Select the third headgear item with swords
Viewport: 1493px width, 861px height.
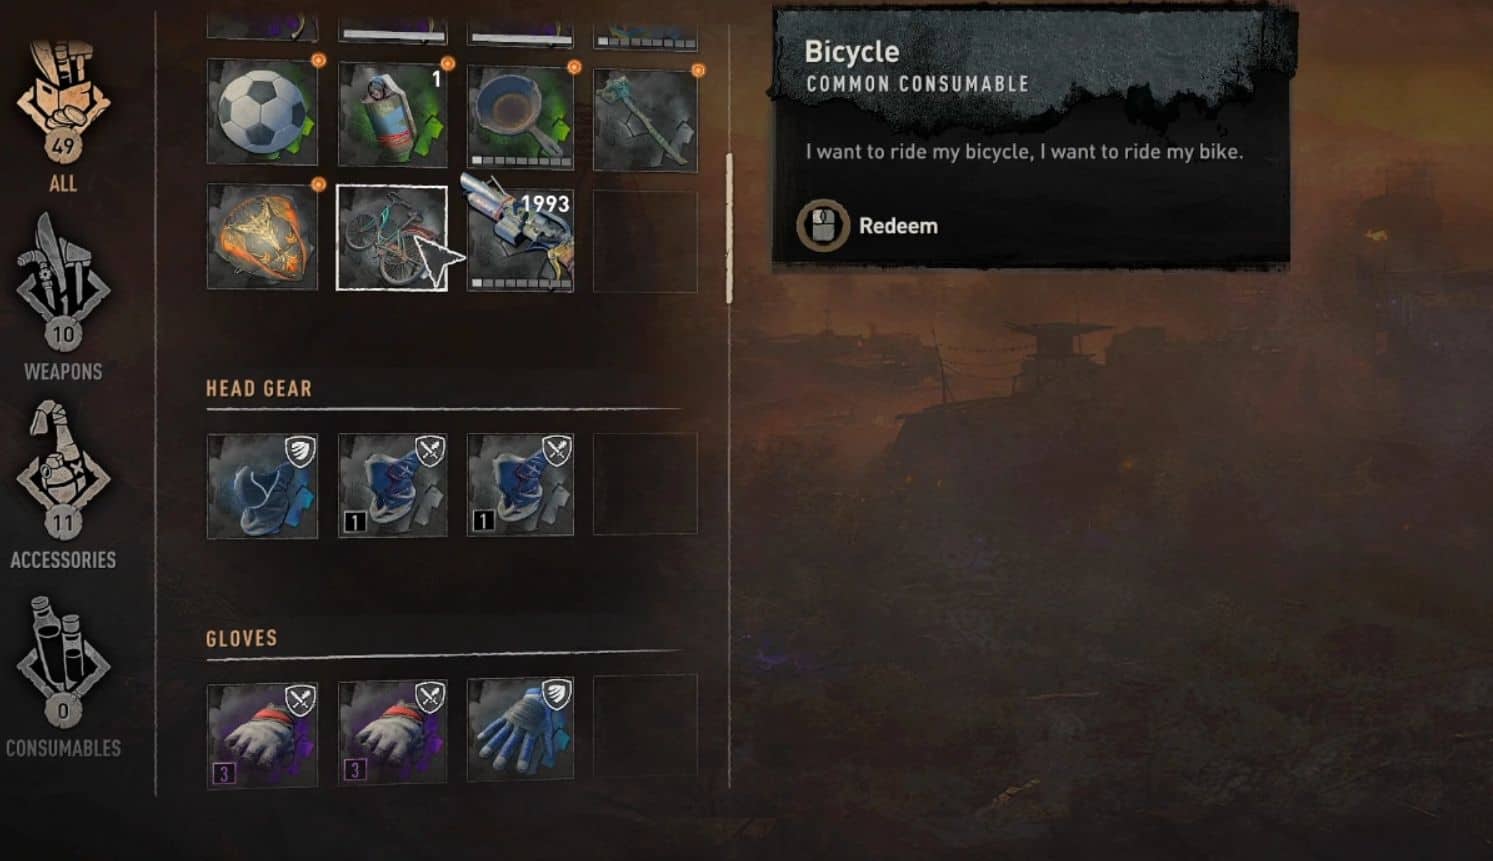[x=520, y=484]
